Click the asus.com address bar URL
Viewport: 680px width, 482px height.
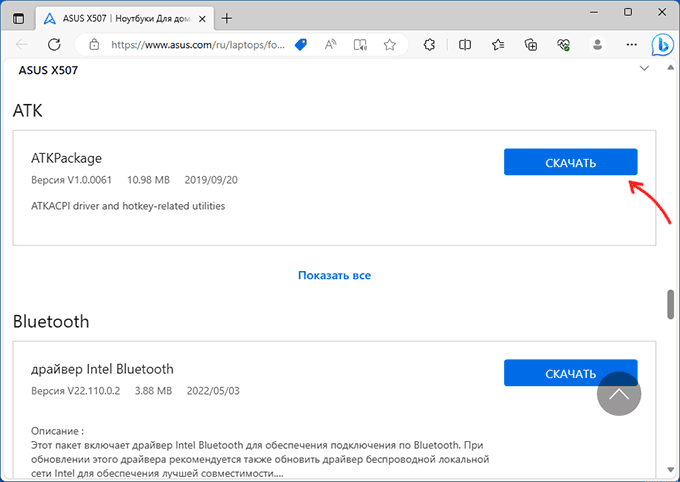pos(198,44)
